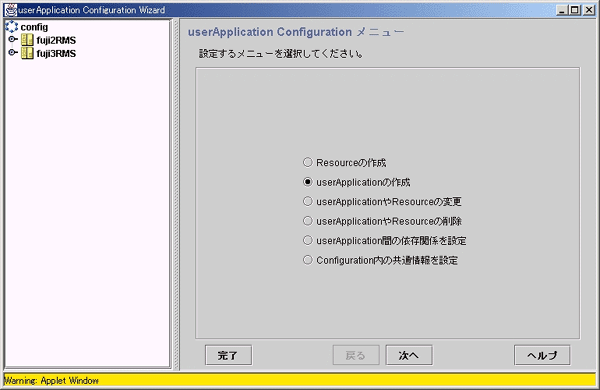The width and height of the screenshot is (600, 390).
Task: Click the 完了 button
Action: tap(228, 355)
